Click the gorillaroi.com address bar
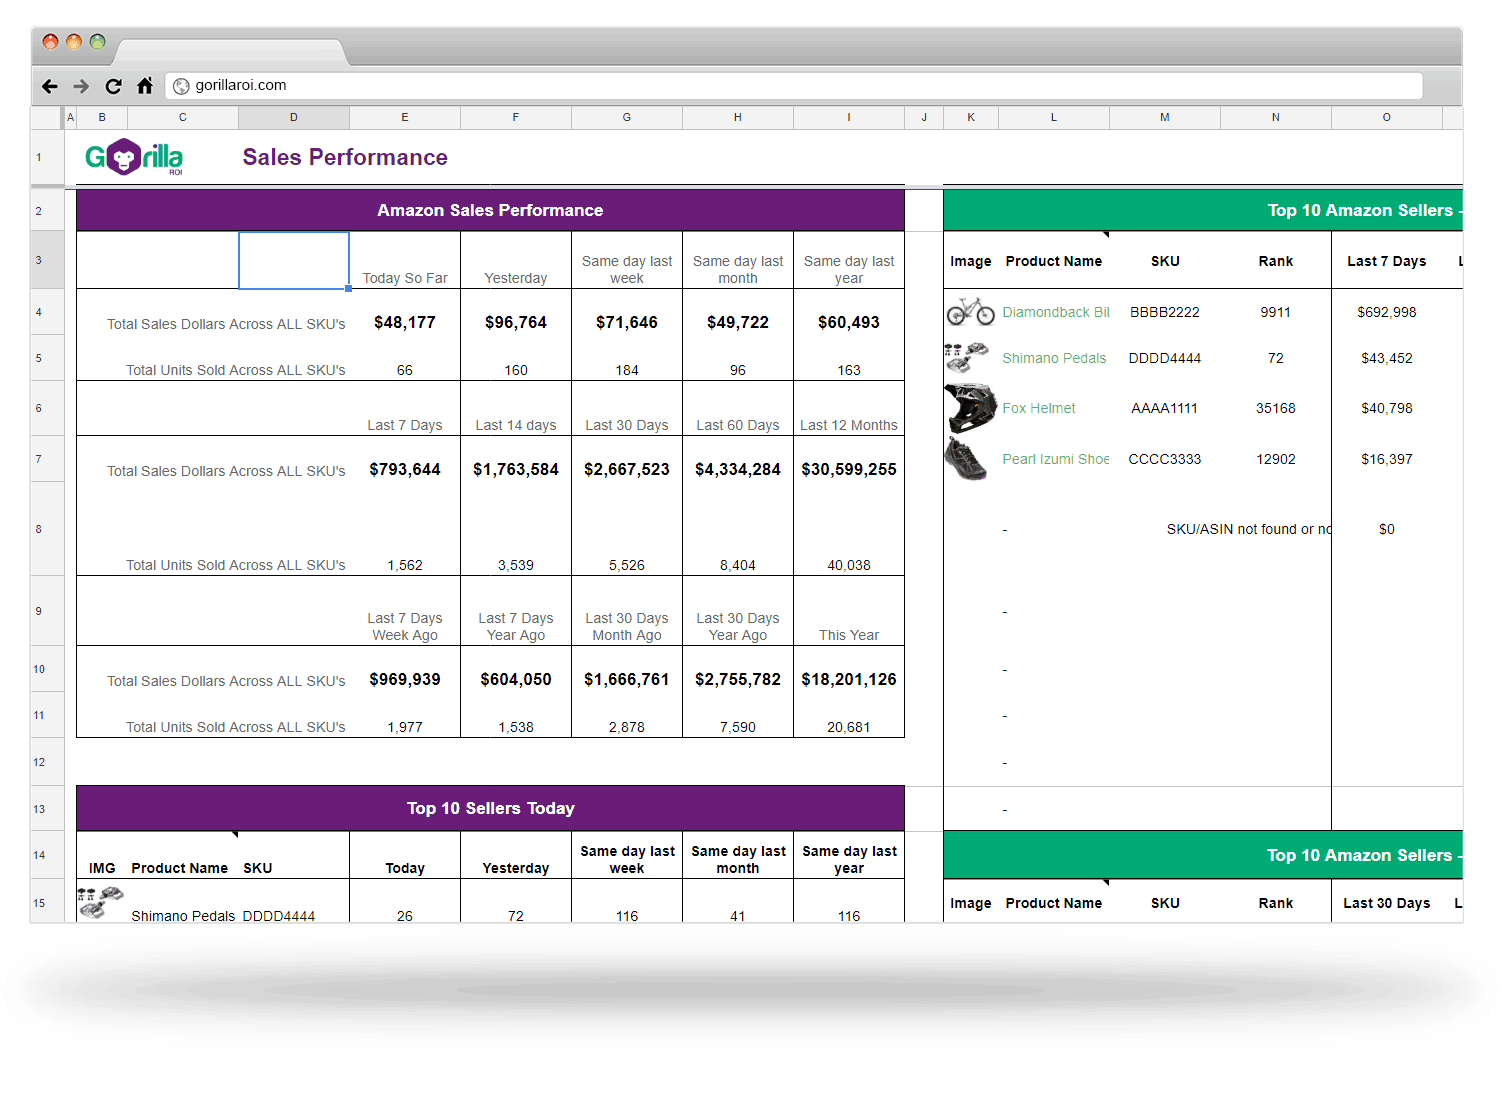The width and height of the screenshot is (1500, 1093). click(794, 86)
